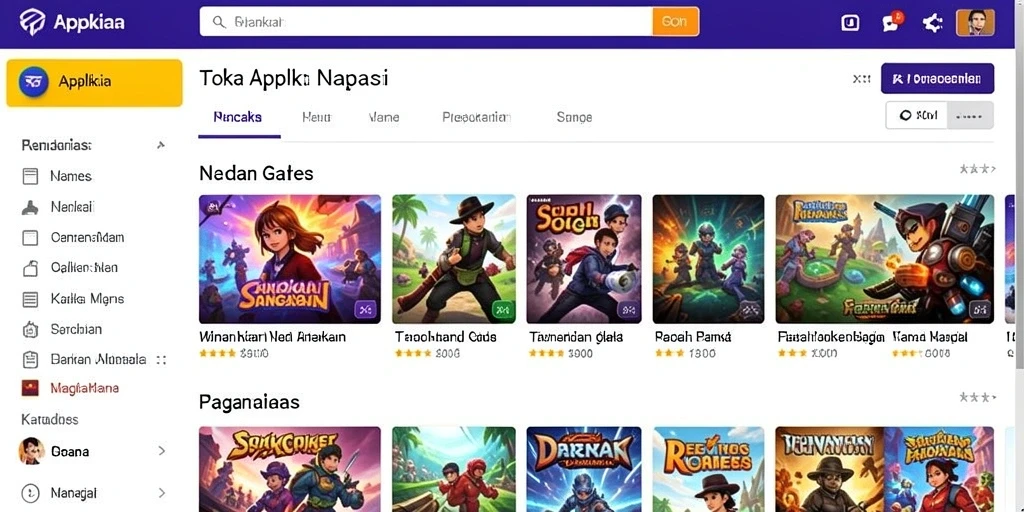This screenshot has width=1024, height=512.
Task: Toggle the dotted option beside Sold
Action: pos(970,116)
